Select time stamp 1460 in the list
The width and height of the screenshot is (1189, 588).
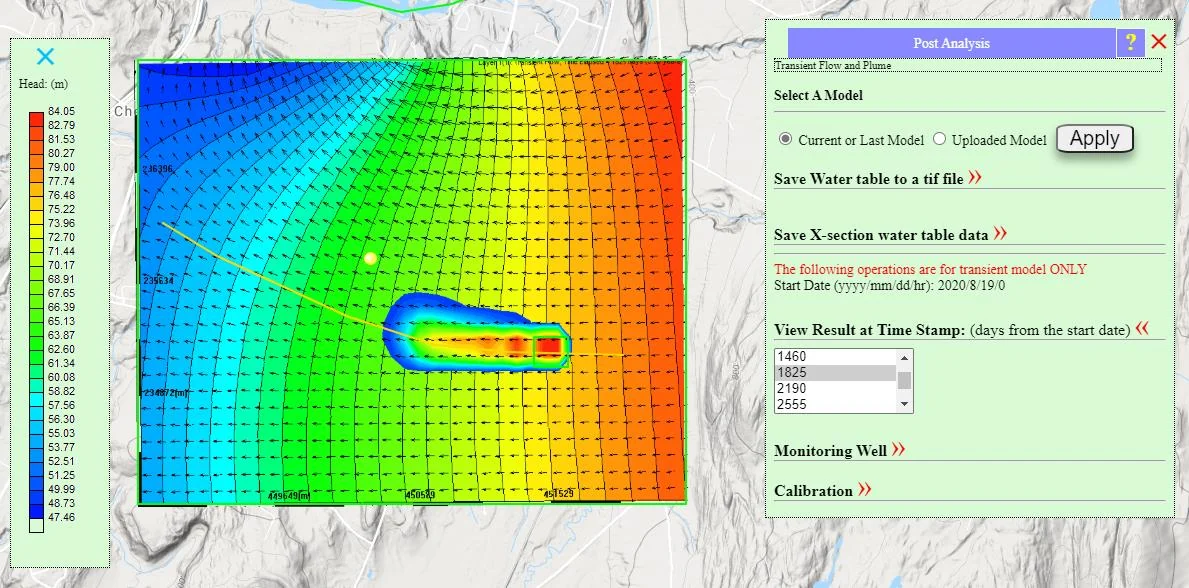coord(836,357)
